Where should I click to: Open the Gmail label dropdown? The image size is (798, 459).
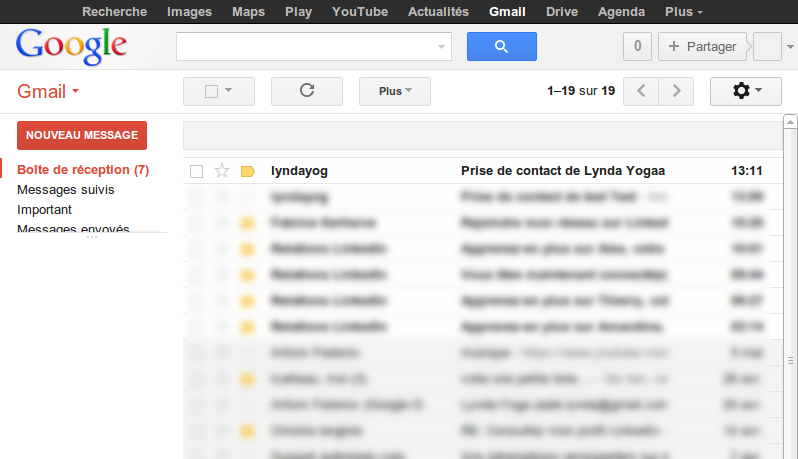(48, 92)
